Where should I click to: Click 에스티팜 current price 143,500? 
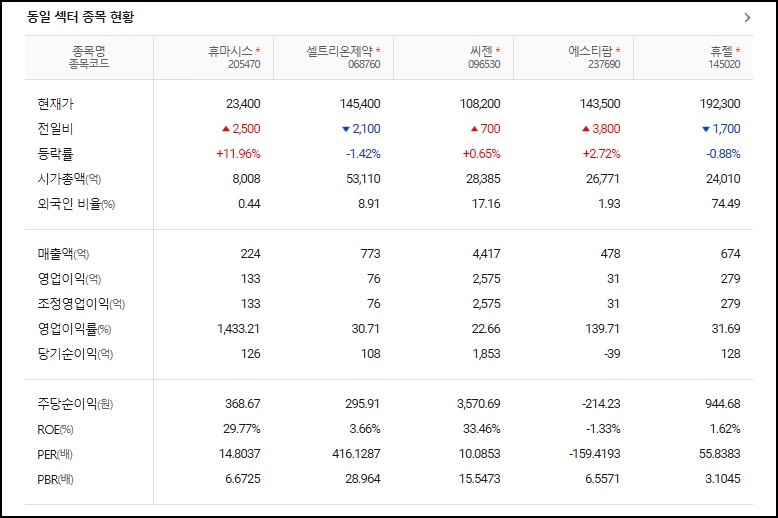coord(600,104)
